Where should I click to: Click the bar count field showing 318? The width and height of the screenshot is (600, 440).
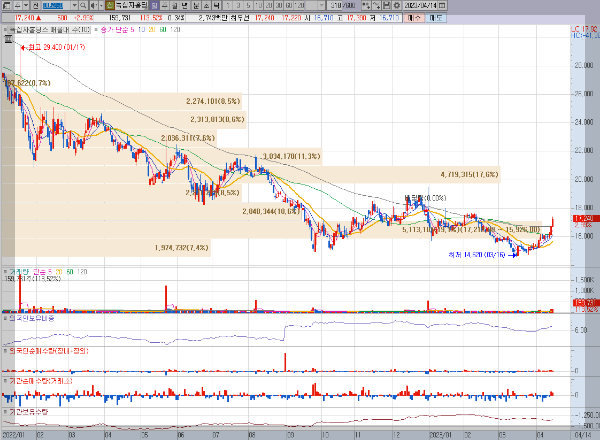[334, 5]
